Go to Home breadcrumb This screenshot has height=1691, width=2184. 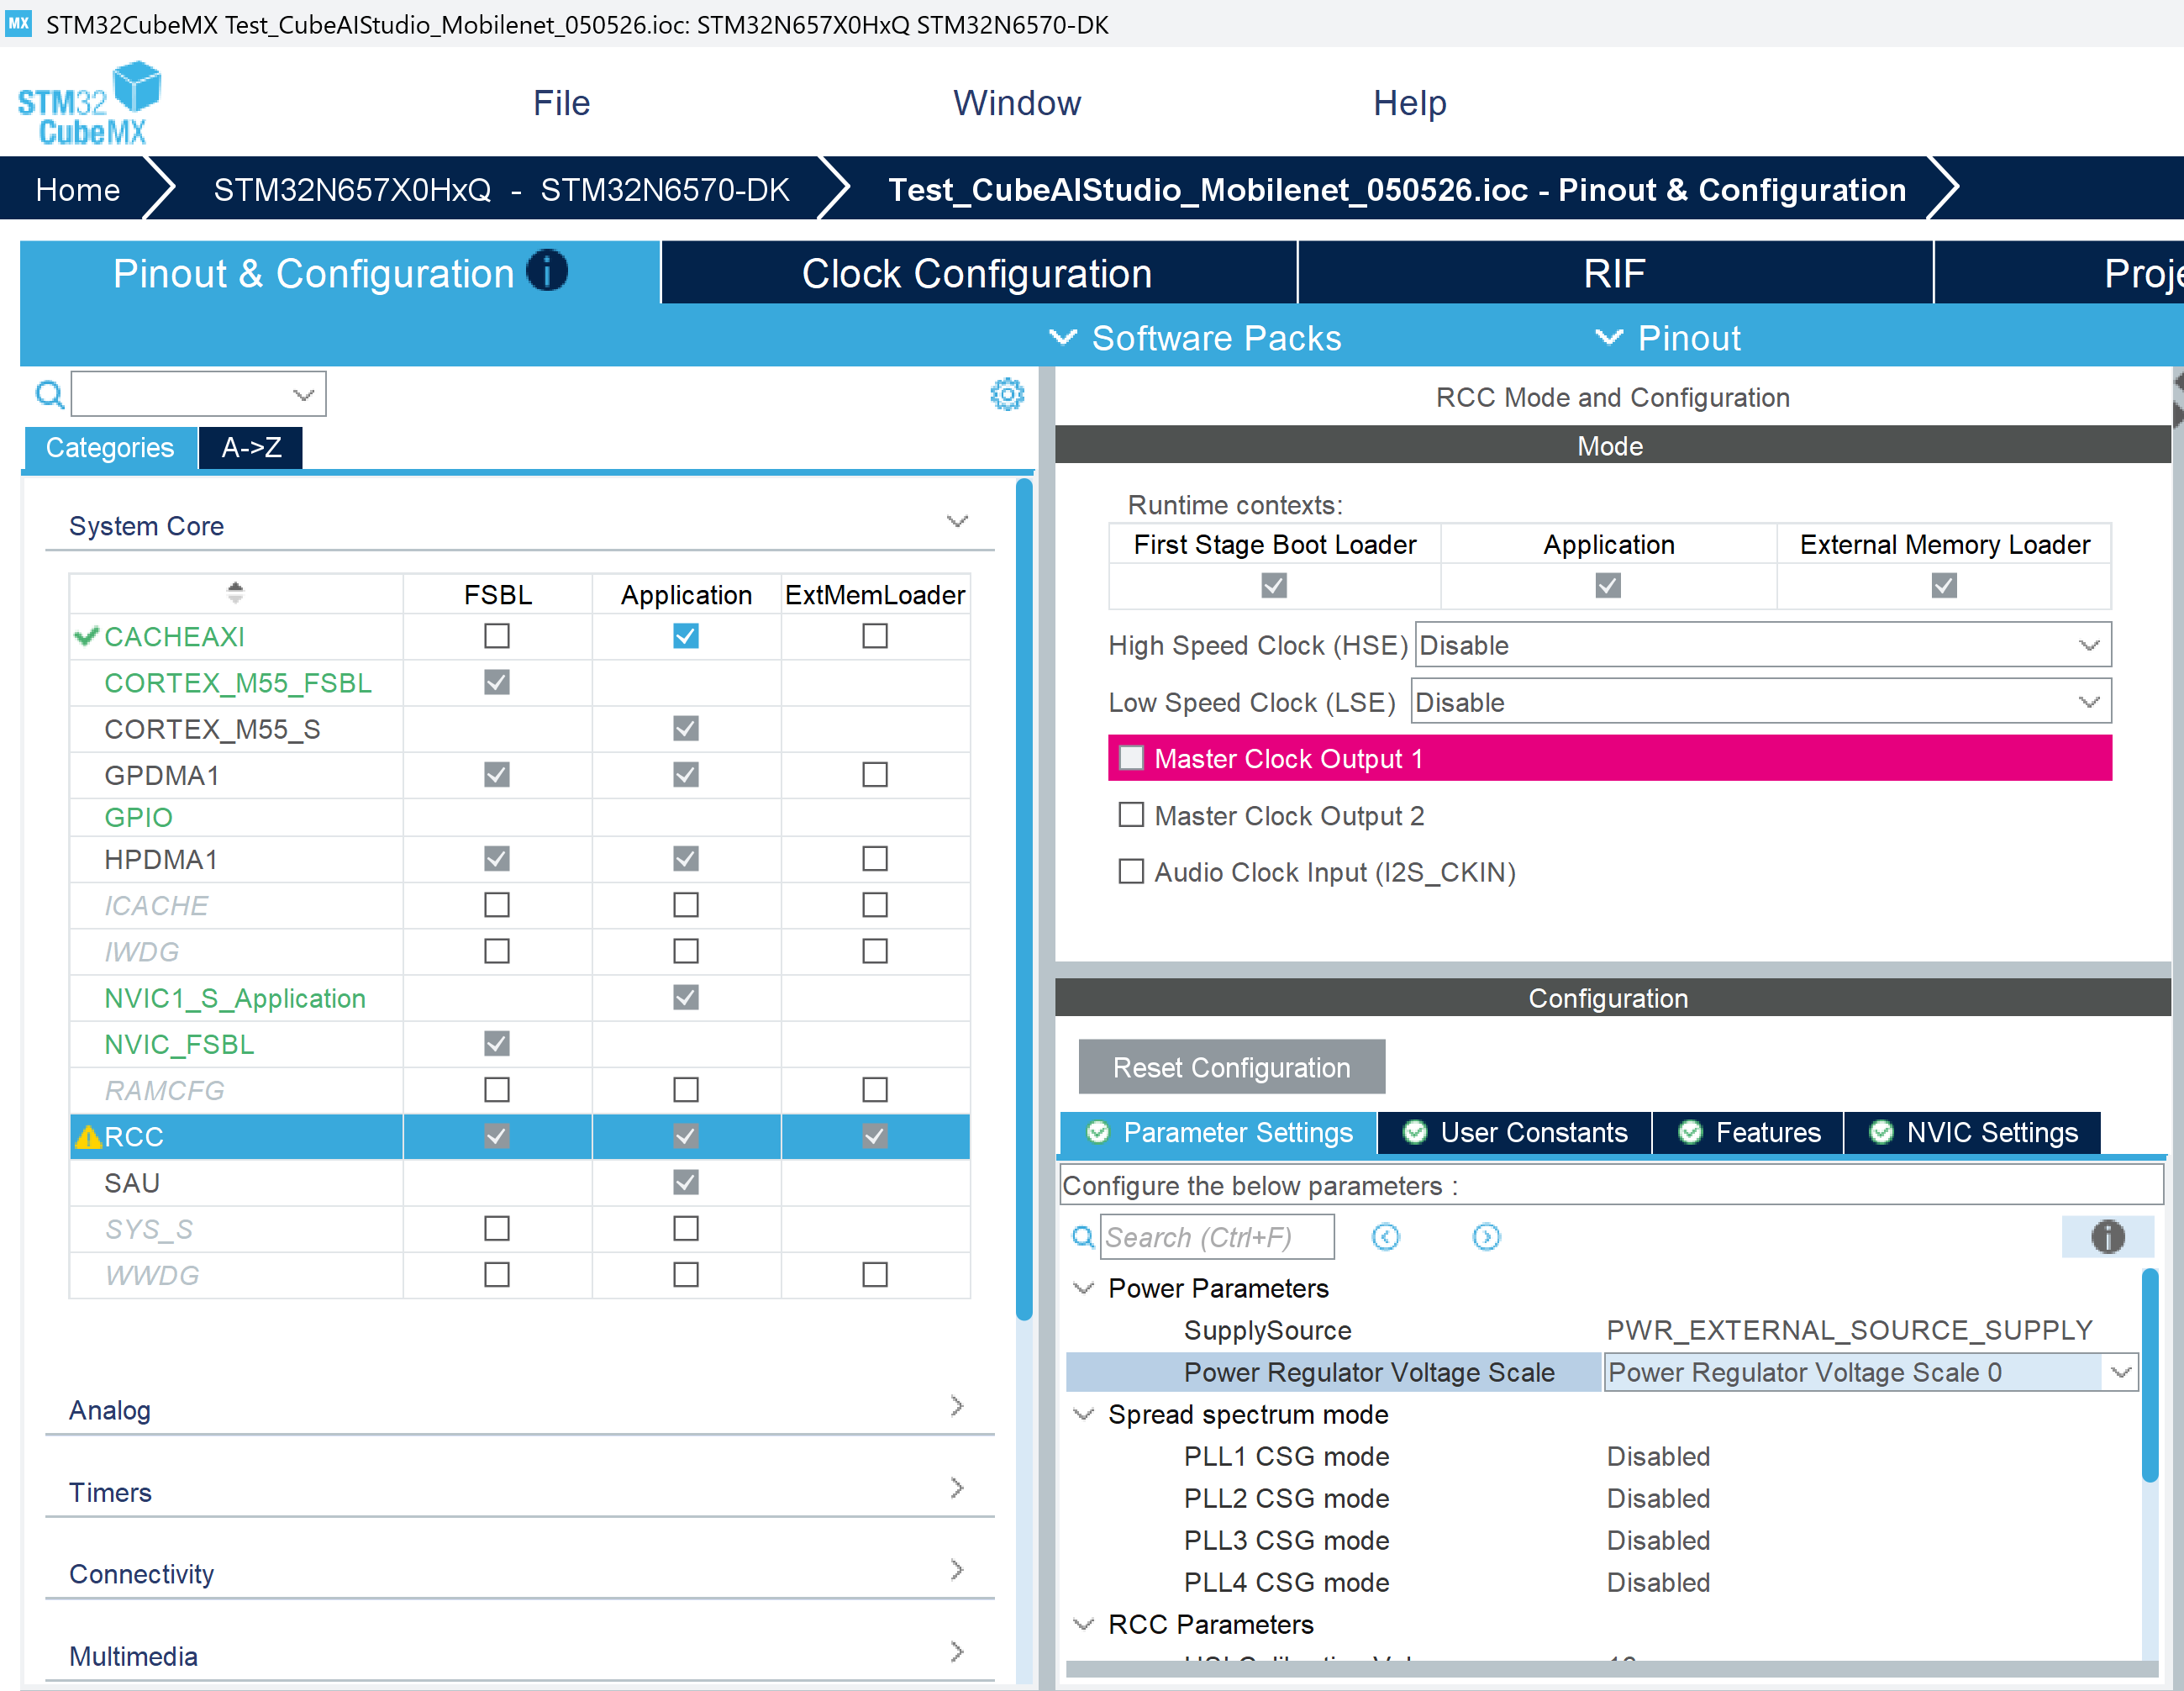(77, 189)
